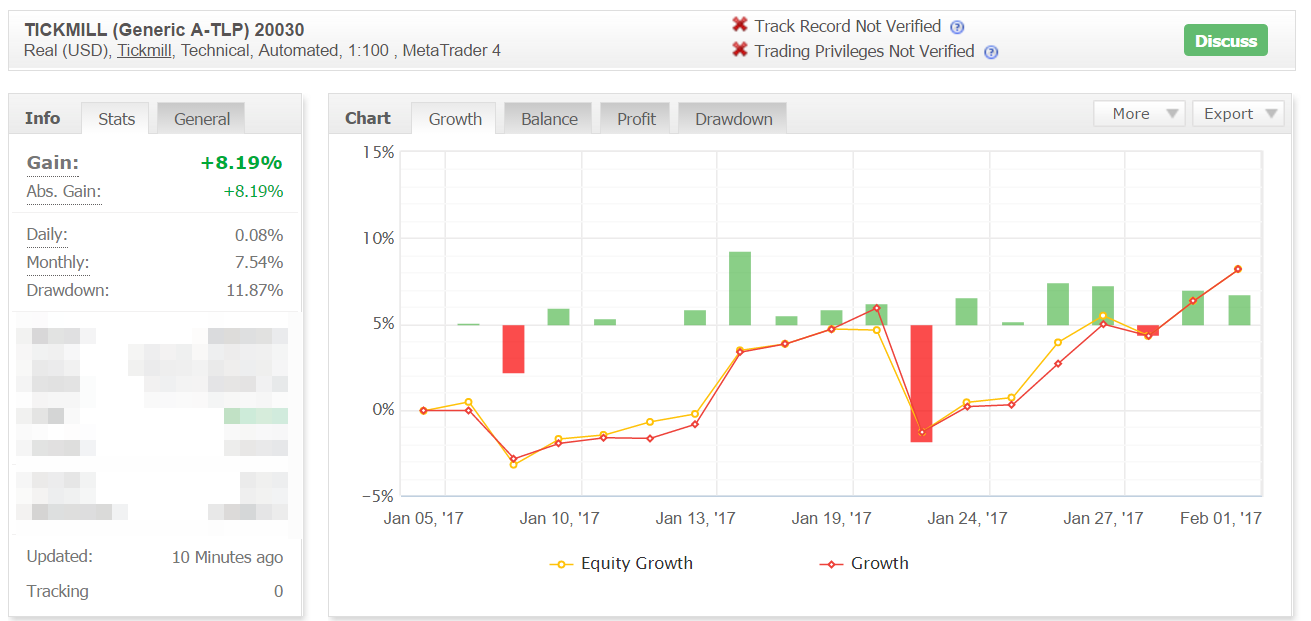Click the 11.87% drawdown value
Viewport: 1311px width, 621px height.
point(257,290)
